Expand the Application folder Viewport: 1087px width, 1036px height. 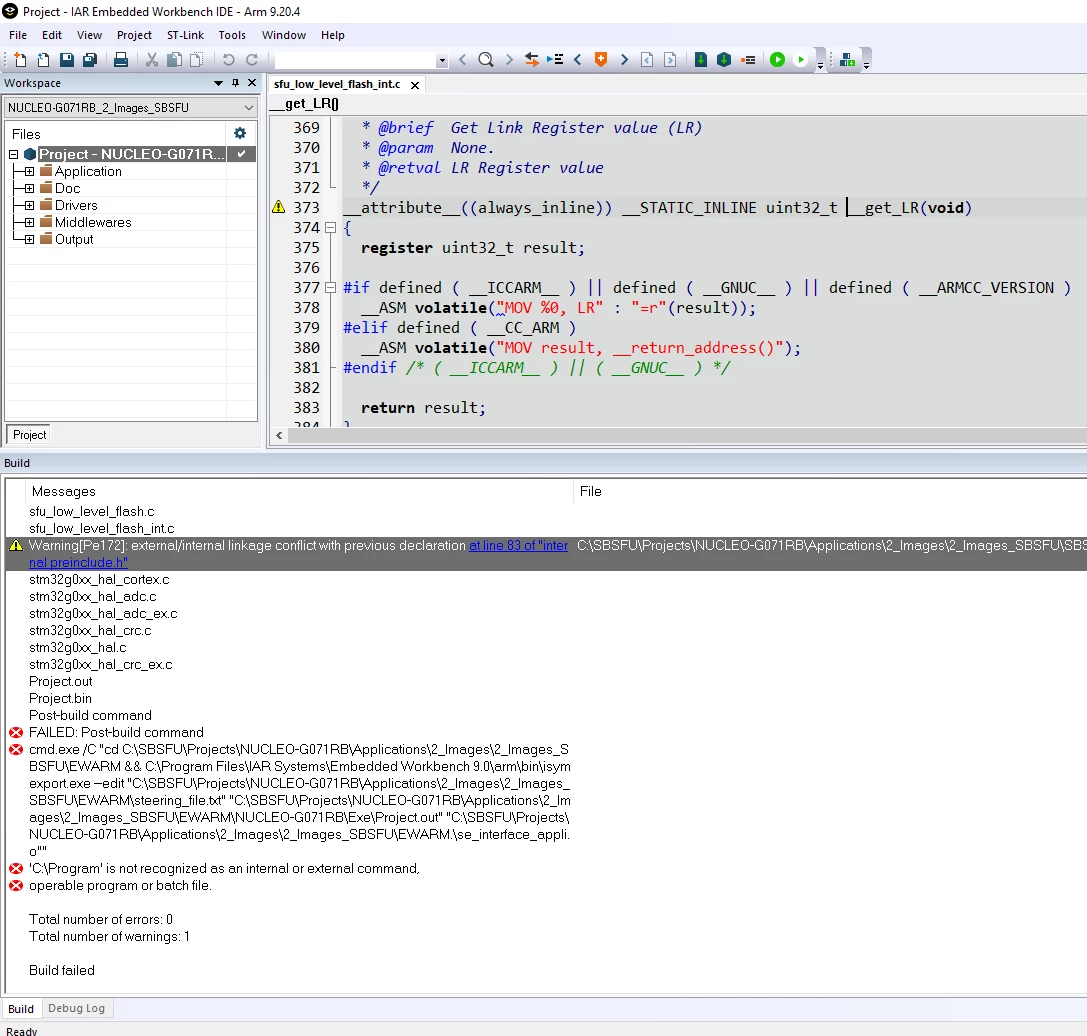click(x=29, y=171)
